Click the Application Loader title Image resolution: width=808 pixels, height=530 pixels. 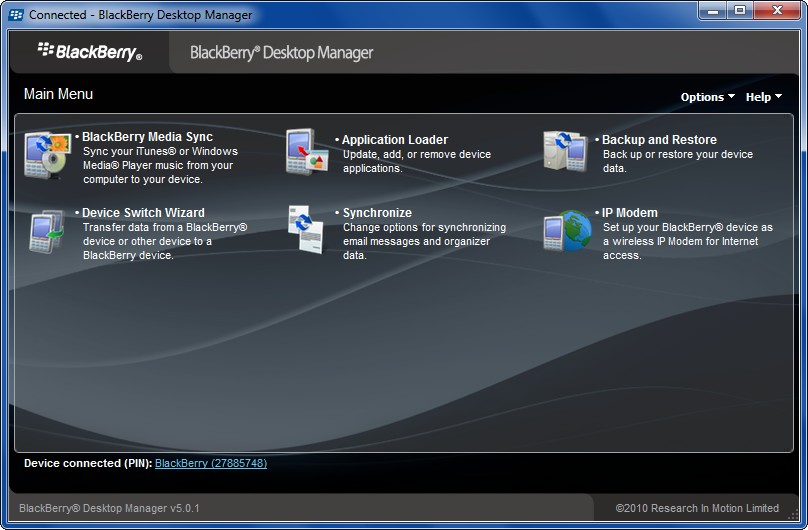tap(395, 140)
